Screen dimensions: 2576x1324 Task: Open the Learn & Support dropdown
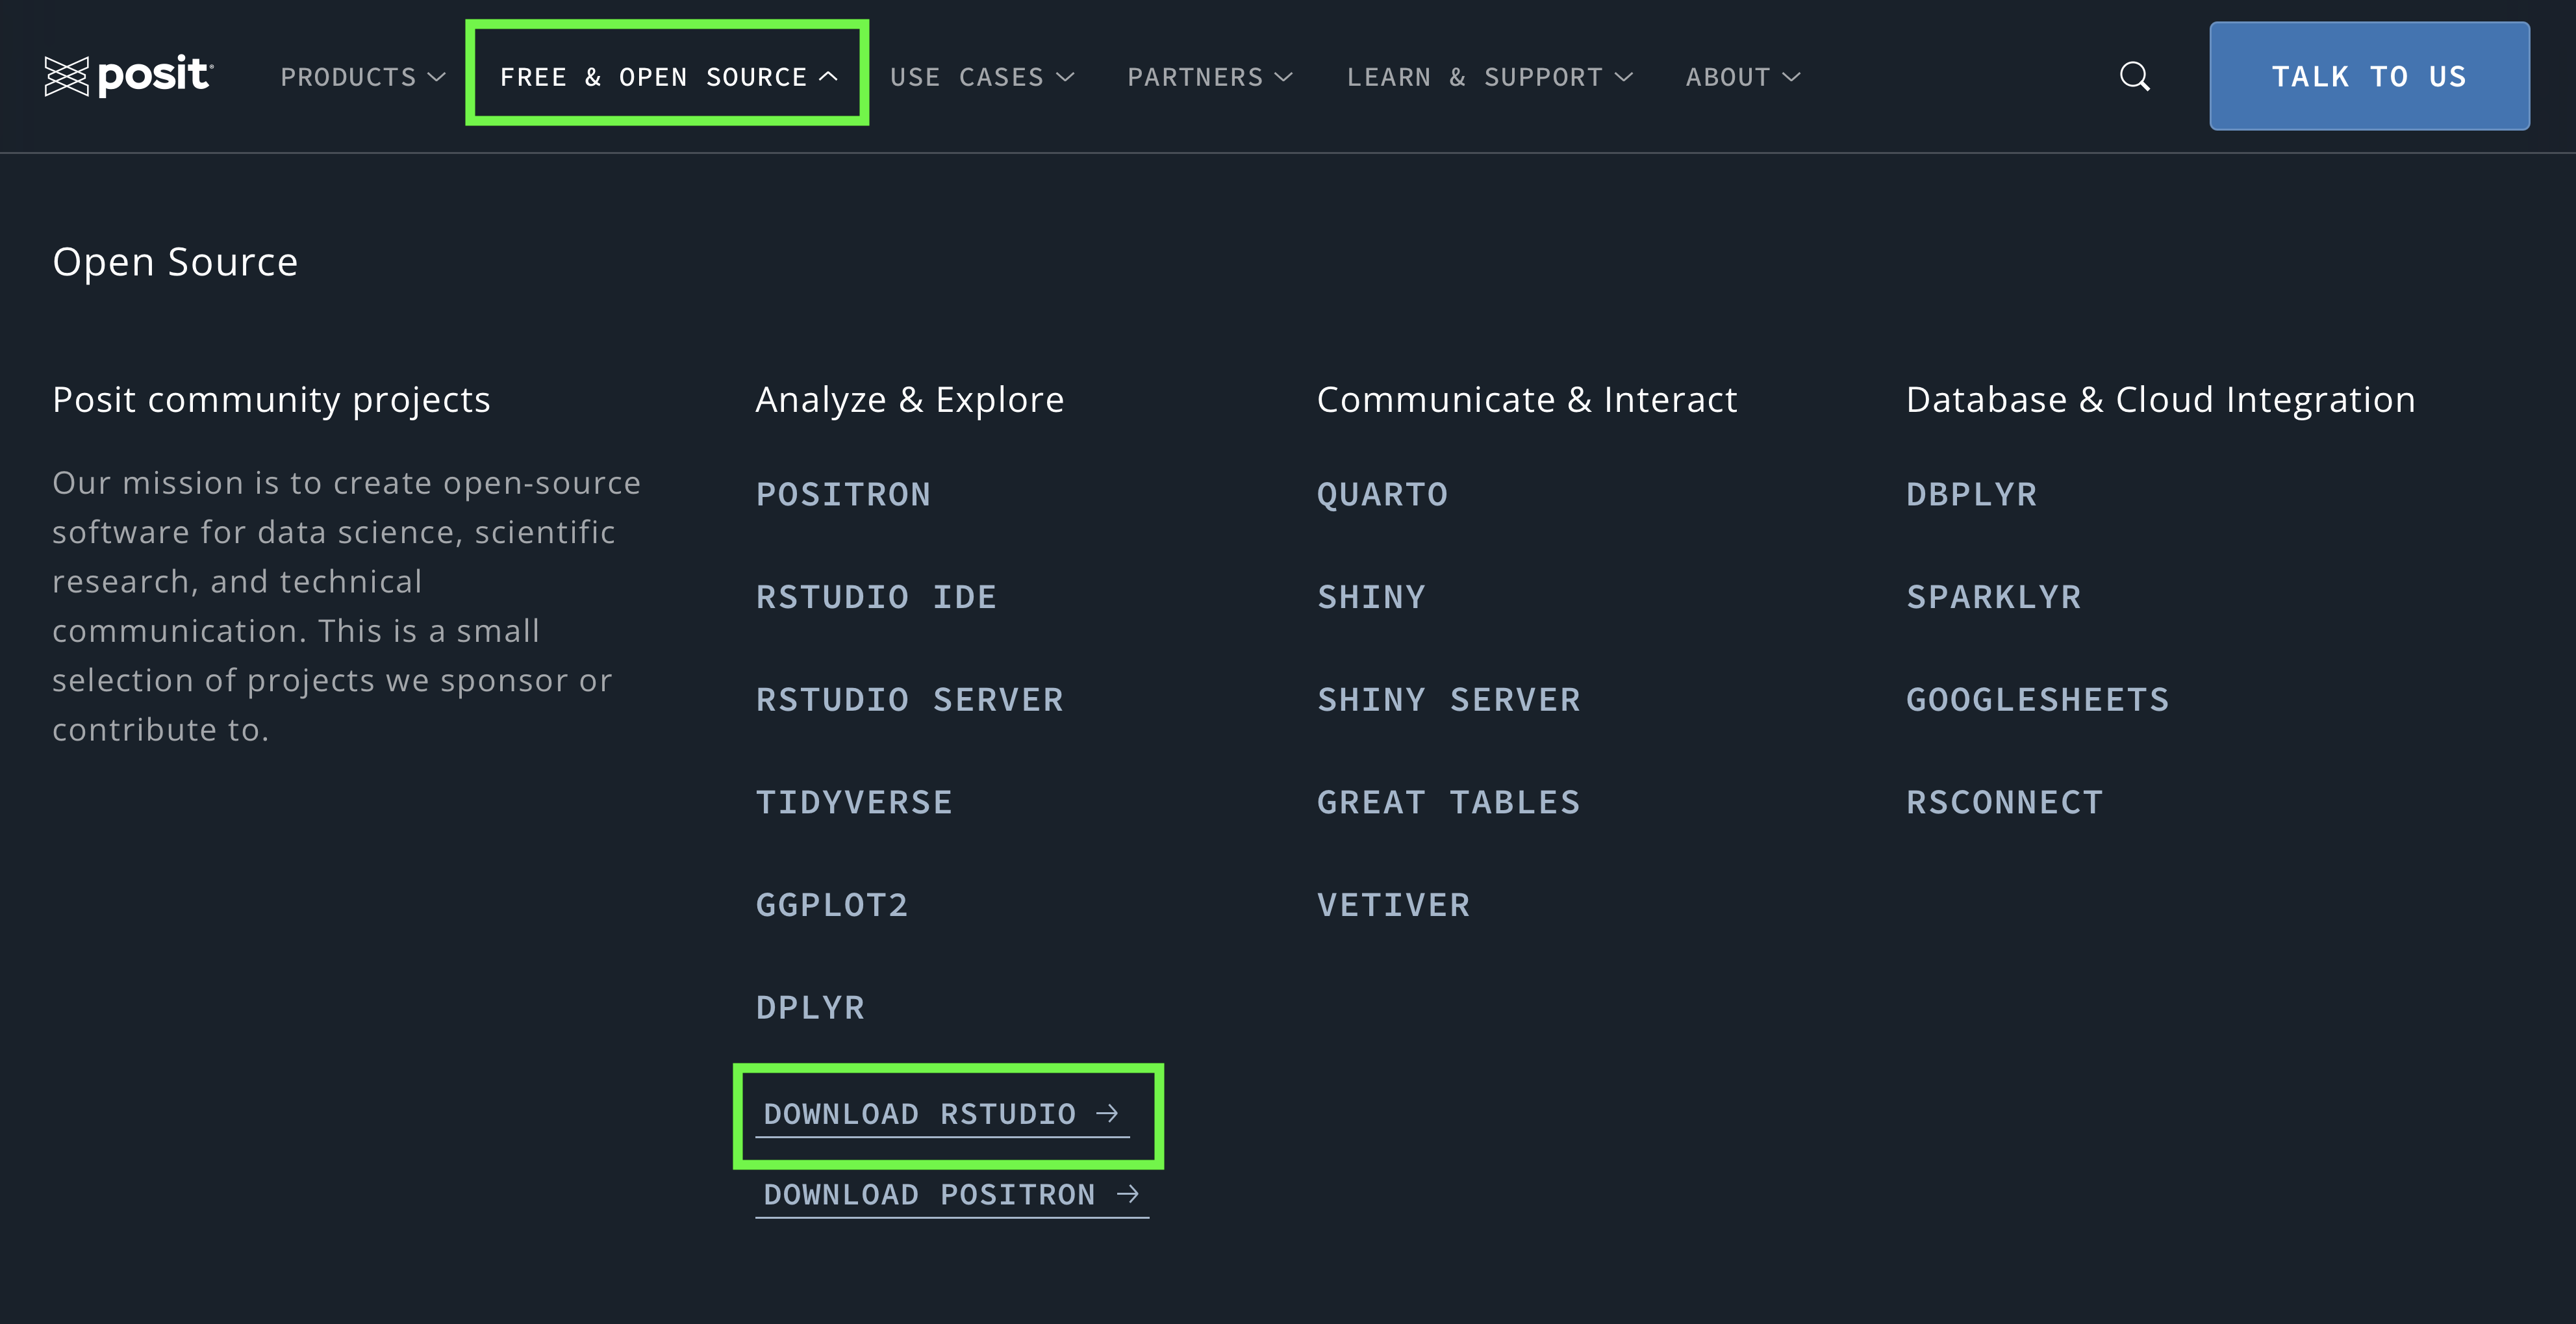pyautogui.click(x=1489, y=77)
